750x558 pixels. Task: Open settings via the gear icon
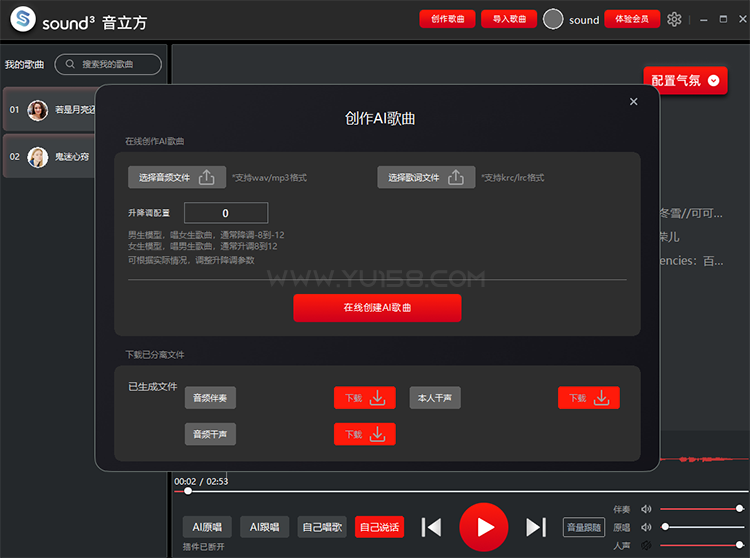coord(674,19)
